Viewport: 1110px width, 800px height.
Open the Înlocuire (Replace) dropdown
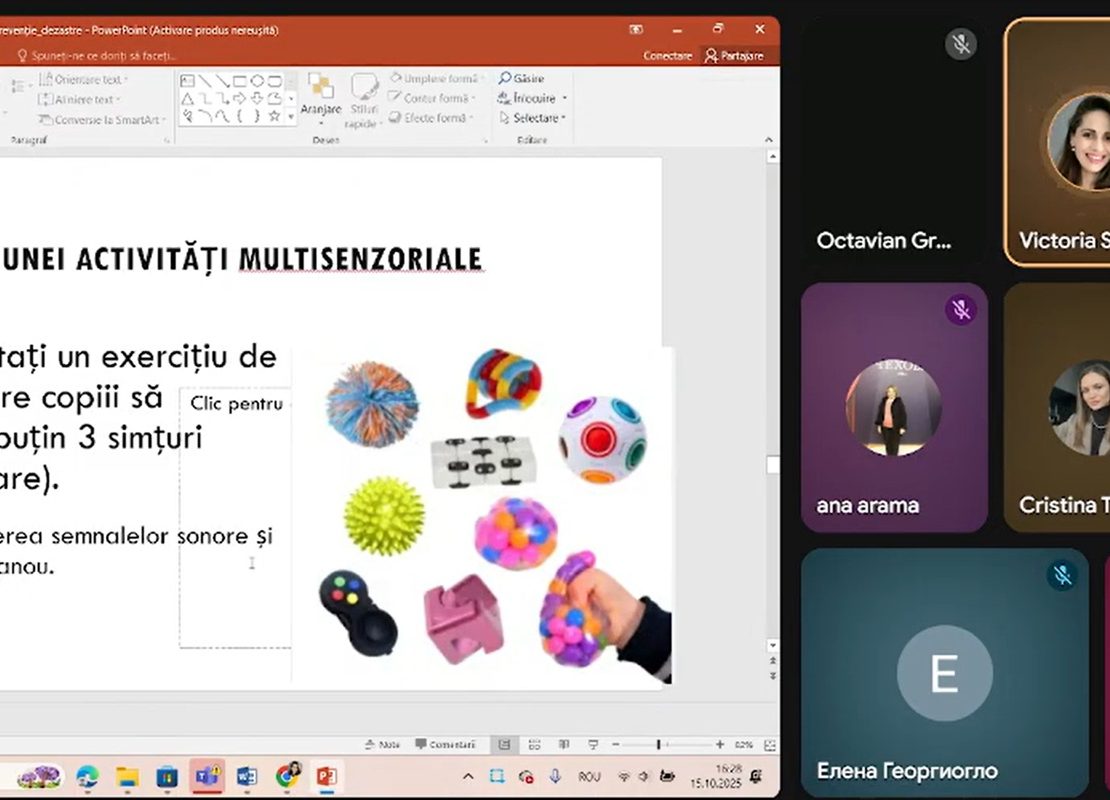point(533,98)
